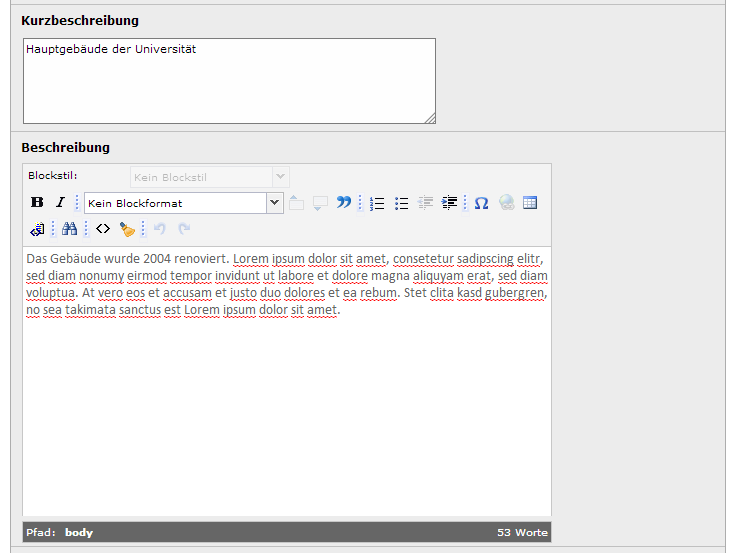Insert a bulleted list
Viewport: 739px width, 553px height.
[x=401, y=203]
